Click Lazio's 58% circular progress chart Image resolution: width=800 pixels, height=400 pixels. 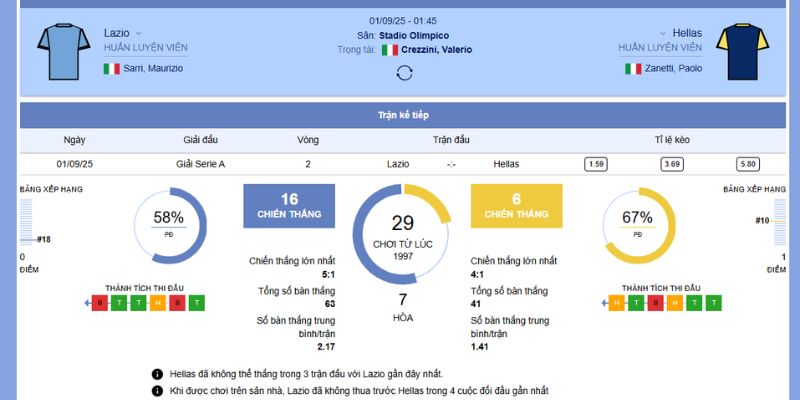(x=168, y=222)
